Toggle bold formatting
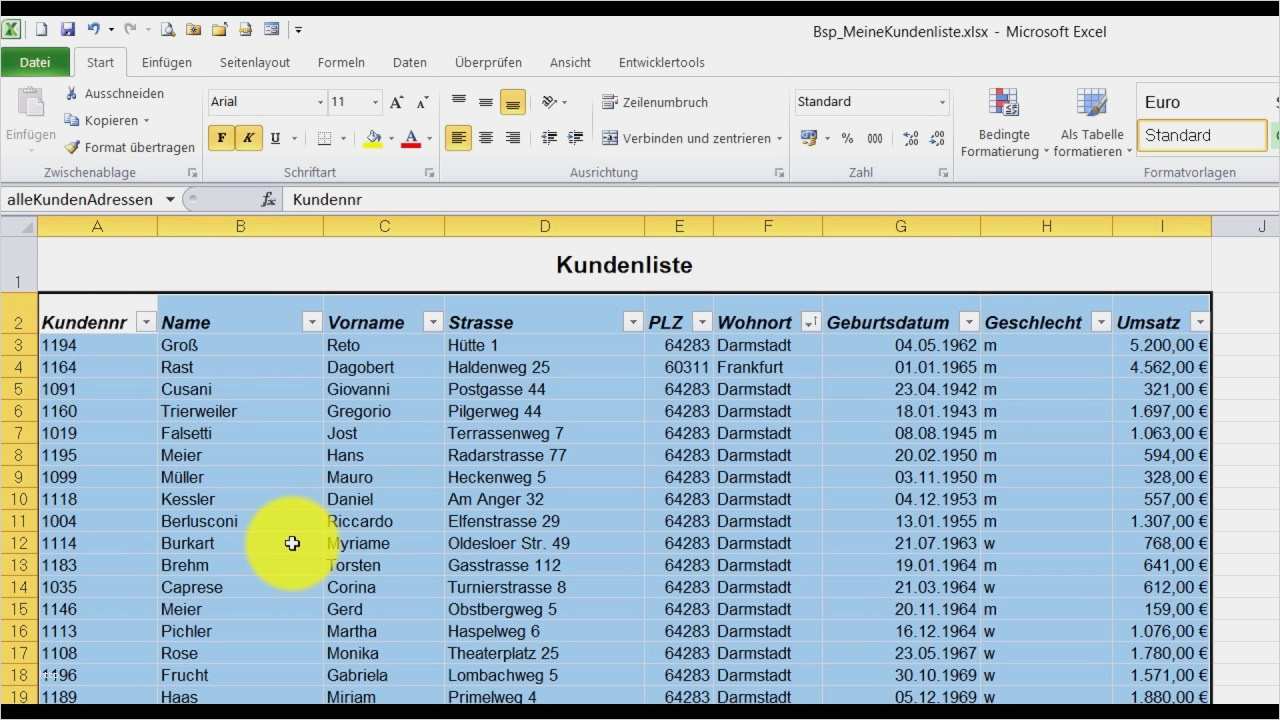The image size is (1280, 720). (221, 138)
